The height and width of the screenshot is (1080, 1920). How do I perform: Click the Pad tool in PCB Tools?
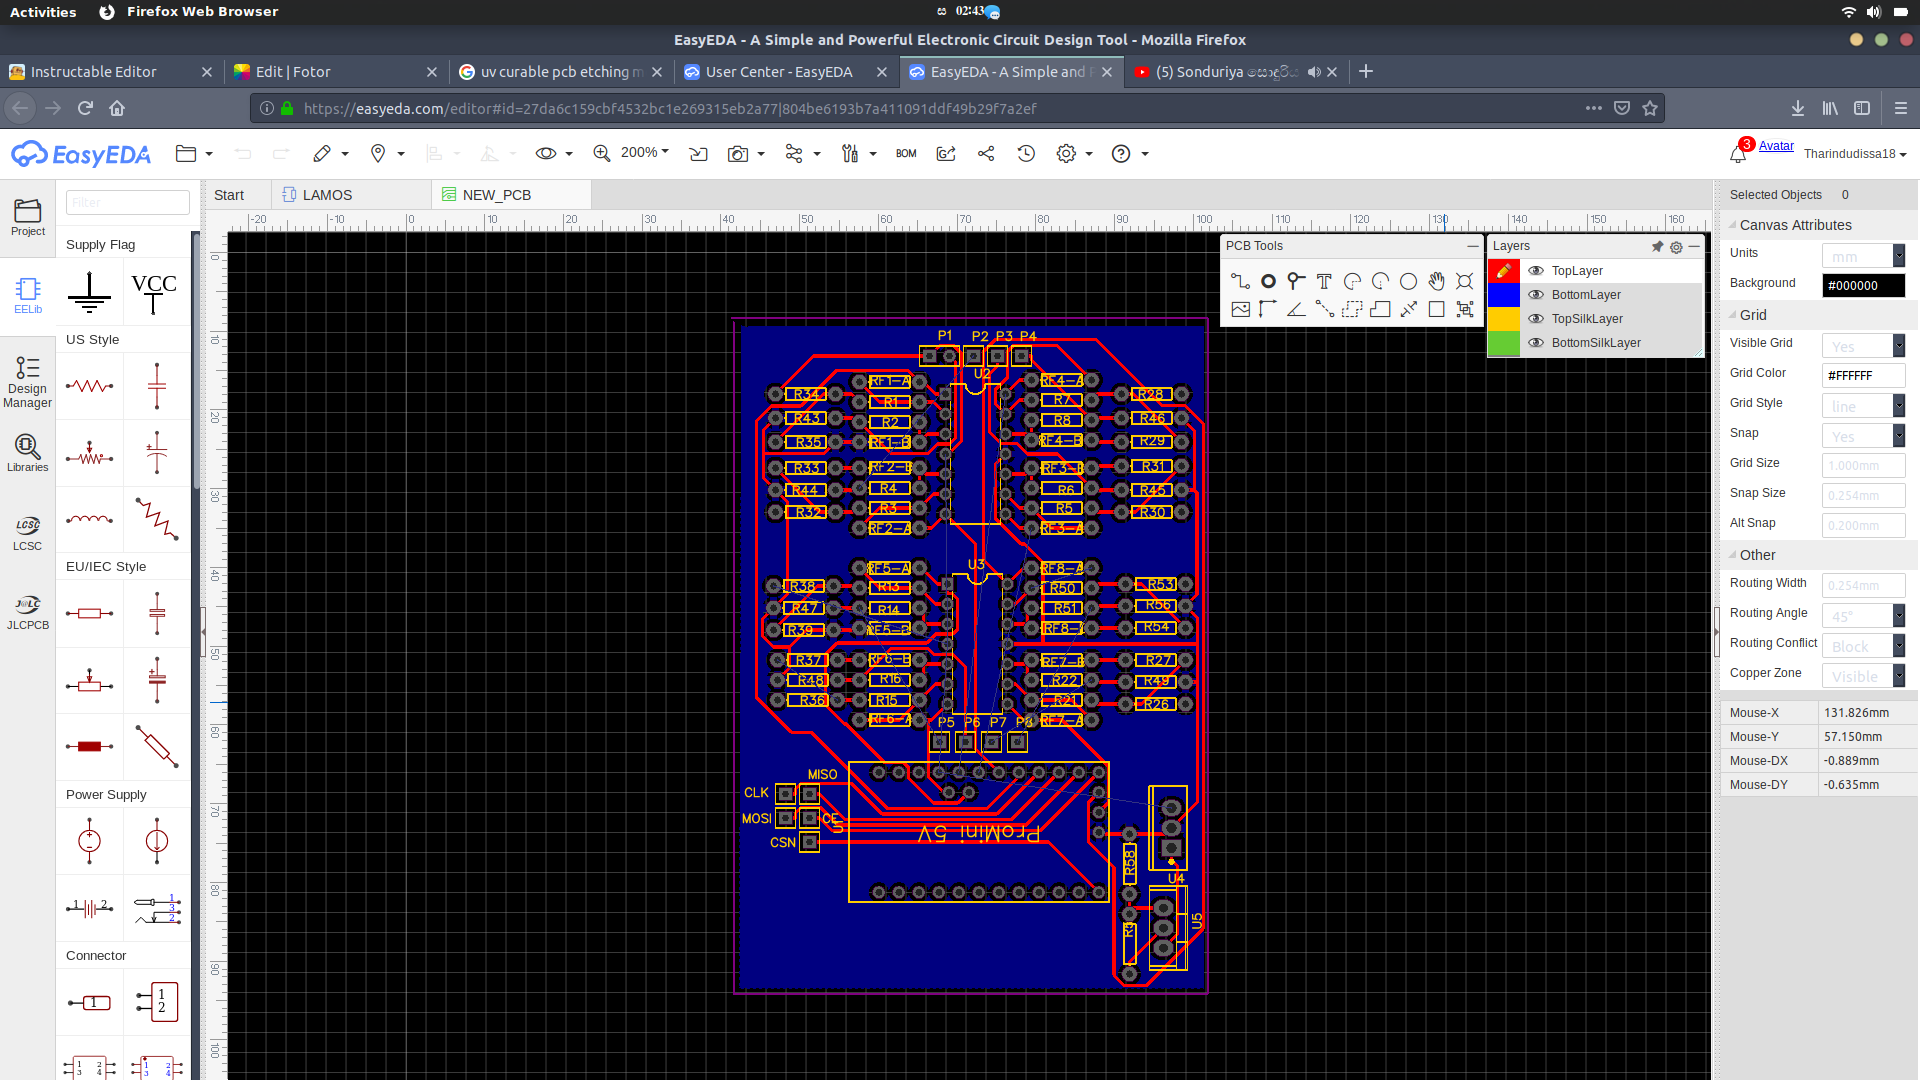coord(1267,280)
